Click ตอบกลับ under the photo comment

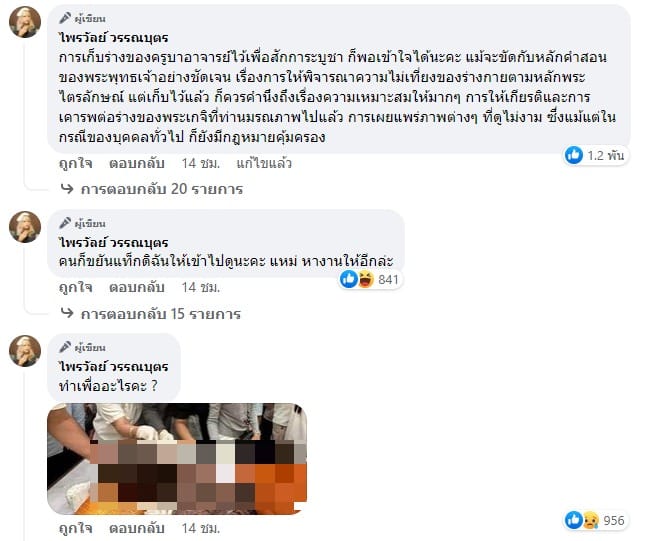click(x=137, y=528)
